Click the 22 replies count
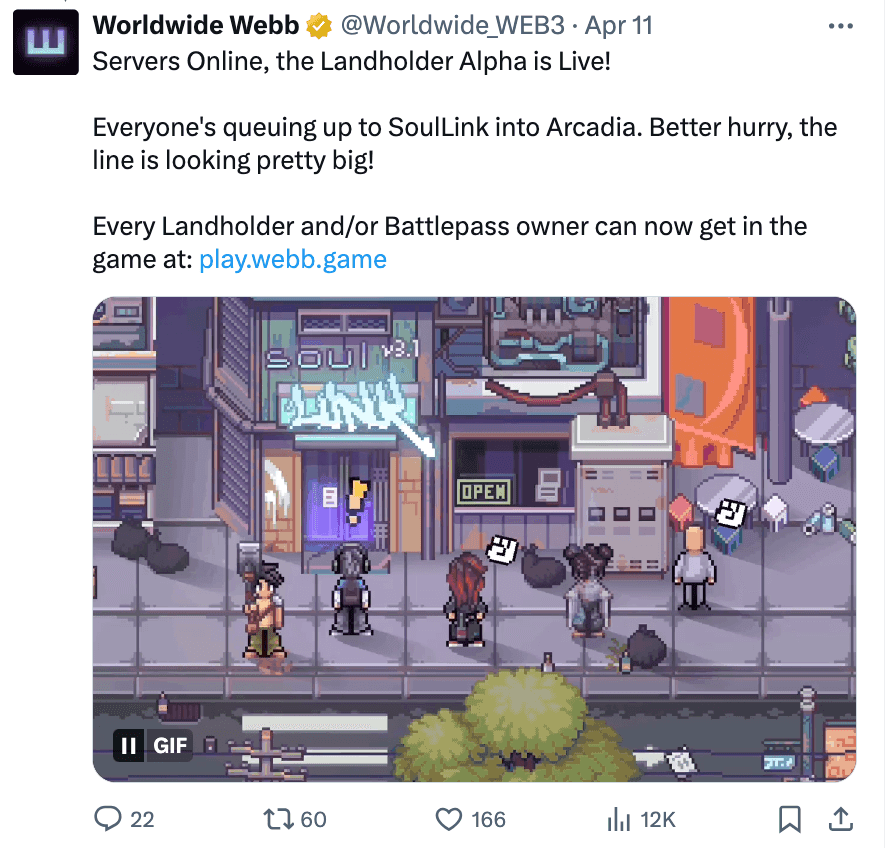This screenshot has height=848, width=896. tap(142, 819)
